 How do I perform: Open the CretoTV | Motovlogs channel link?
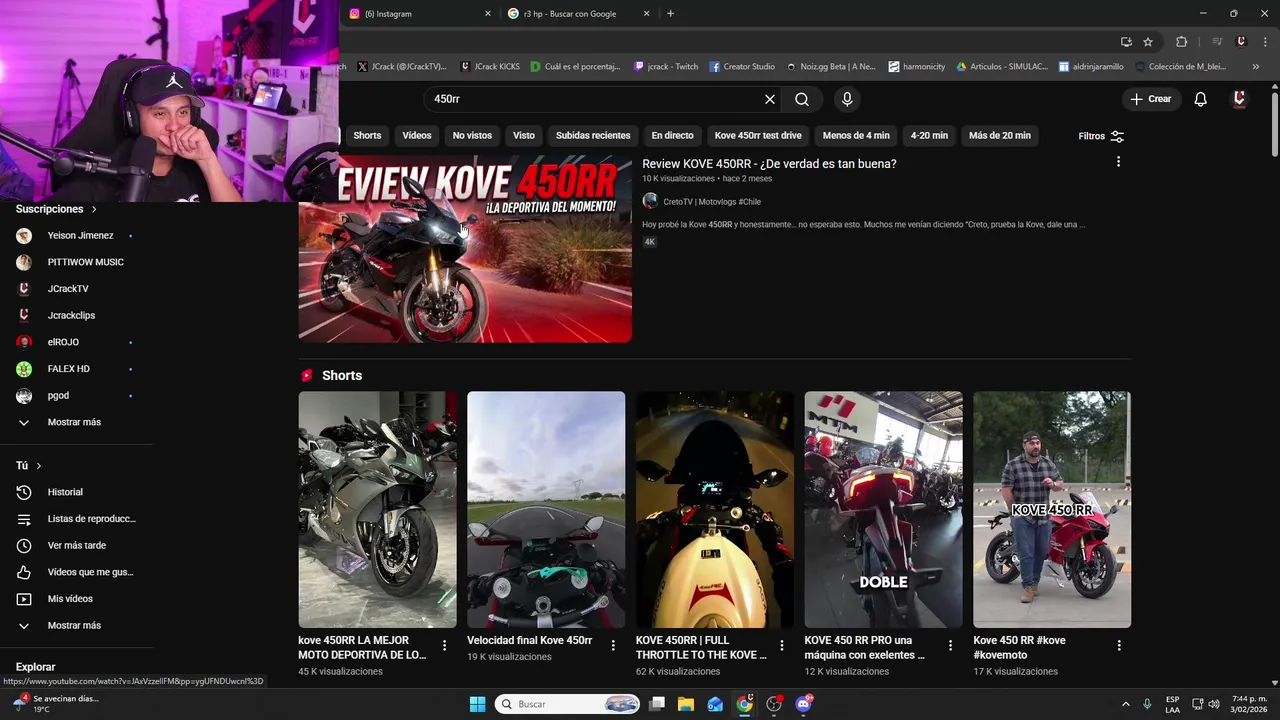click(x=712, y=202)
